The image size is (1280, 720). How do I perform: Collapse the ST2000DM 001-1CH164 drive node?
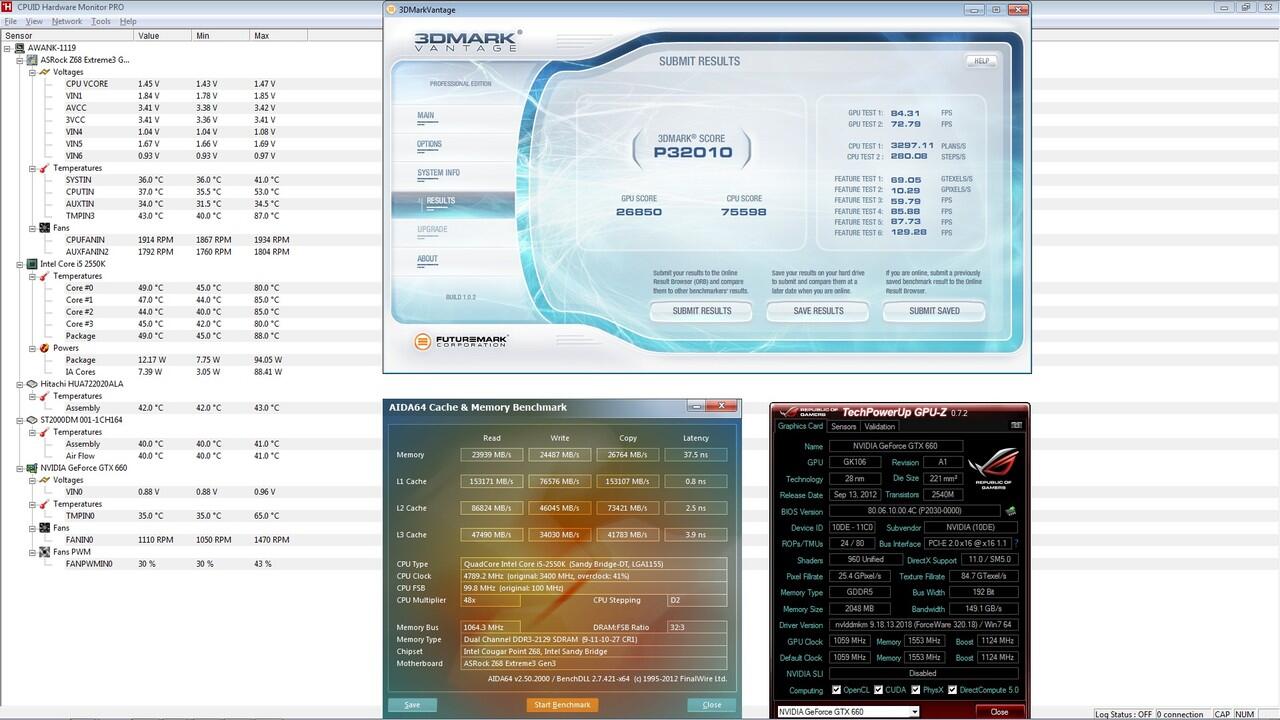[x=20, y=420]
